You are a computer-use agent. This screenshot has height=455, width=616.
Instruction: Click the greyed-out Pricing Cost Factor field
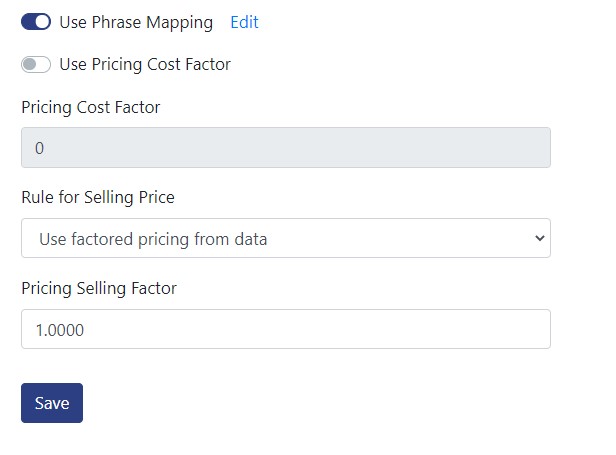[286, 147]
